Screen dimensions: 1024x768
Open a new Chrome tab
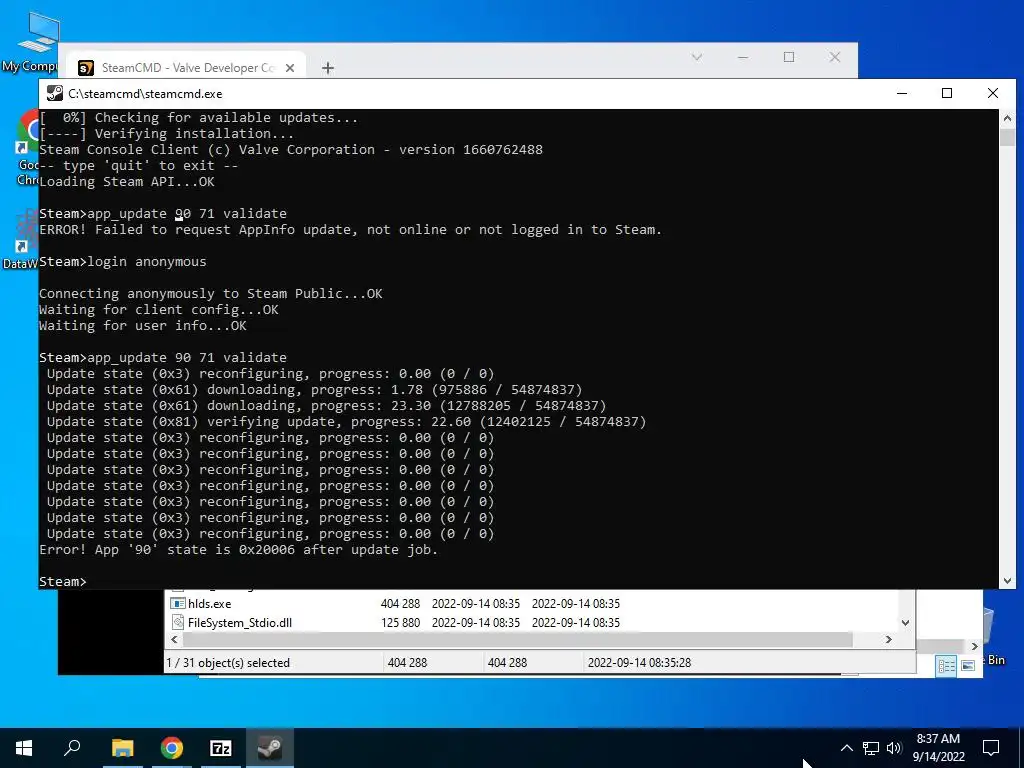pyautogui.click(x=328, y=68)
